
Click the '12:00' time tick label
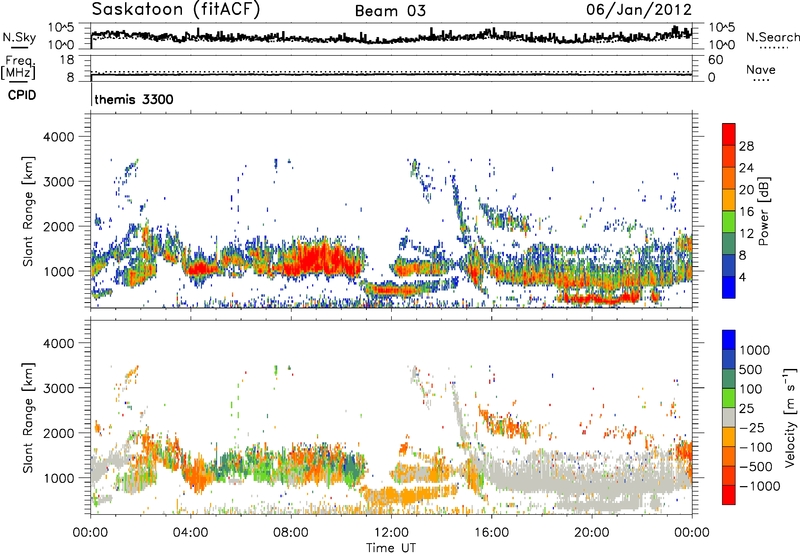pos(391,533)
